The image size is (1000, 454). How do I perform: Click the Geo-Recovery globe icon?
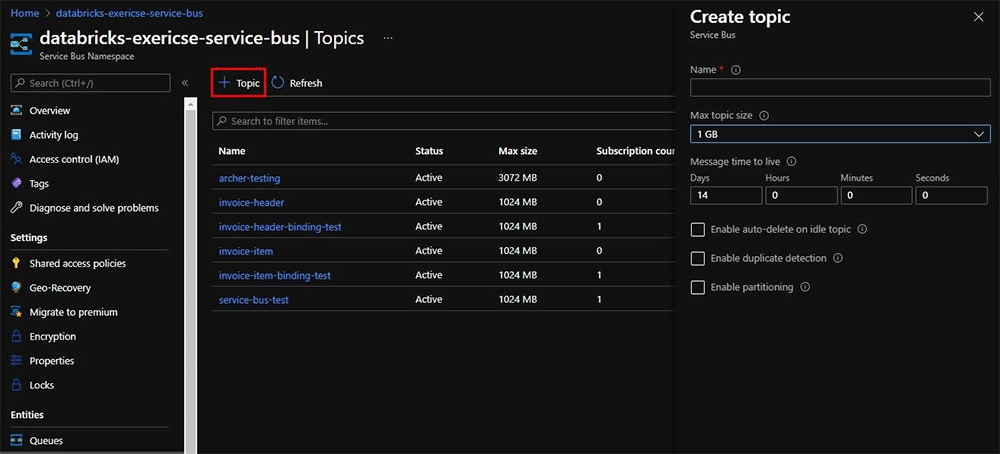coord(17,288)
